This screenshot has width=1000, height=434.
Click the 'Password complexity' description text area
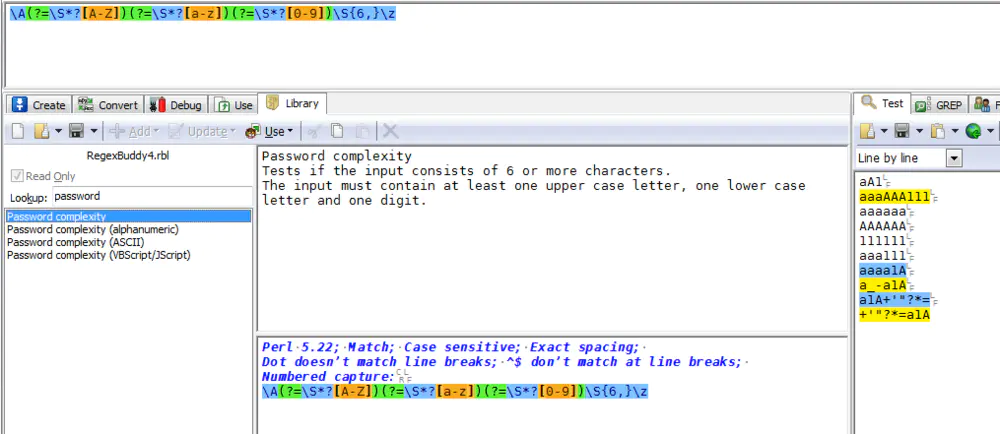(552, 239)
